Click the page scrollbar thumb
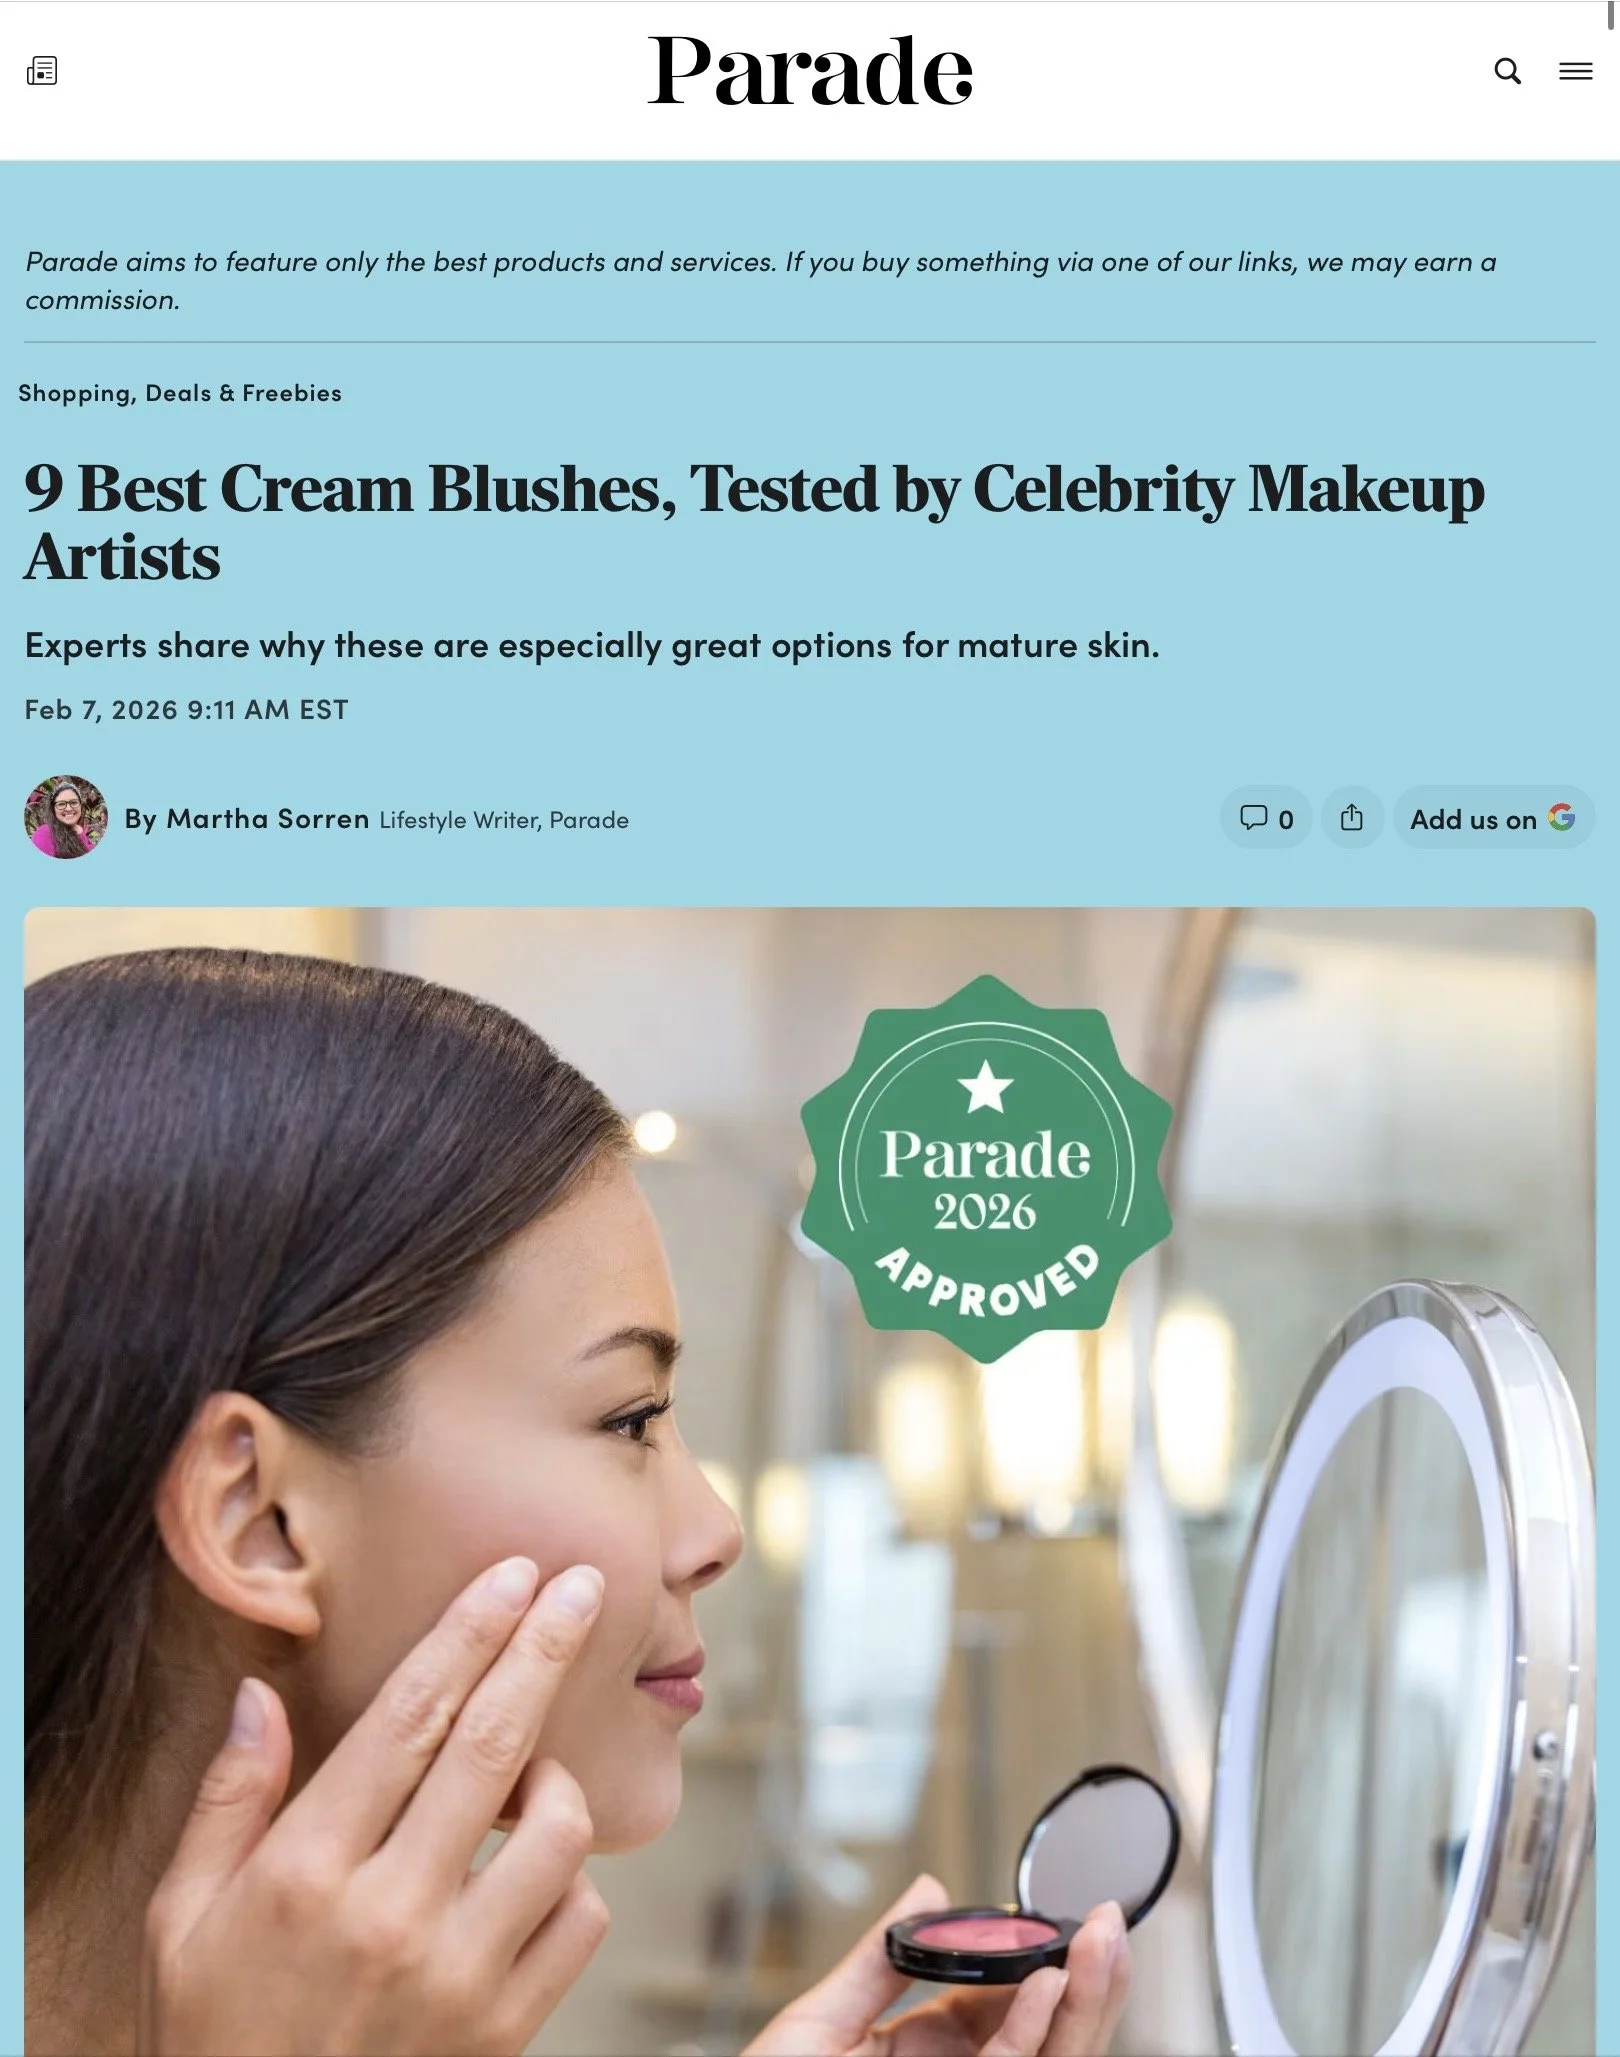The width and height of the screenshot is (1620, 2057). tap(1612, 16)
